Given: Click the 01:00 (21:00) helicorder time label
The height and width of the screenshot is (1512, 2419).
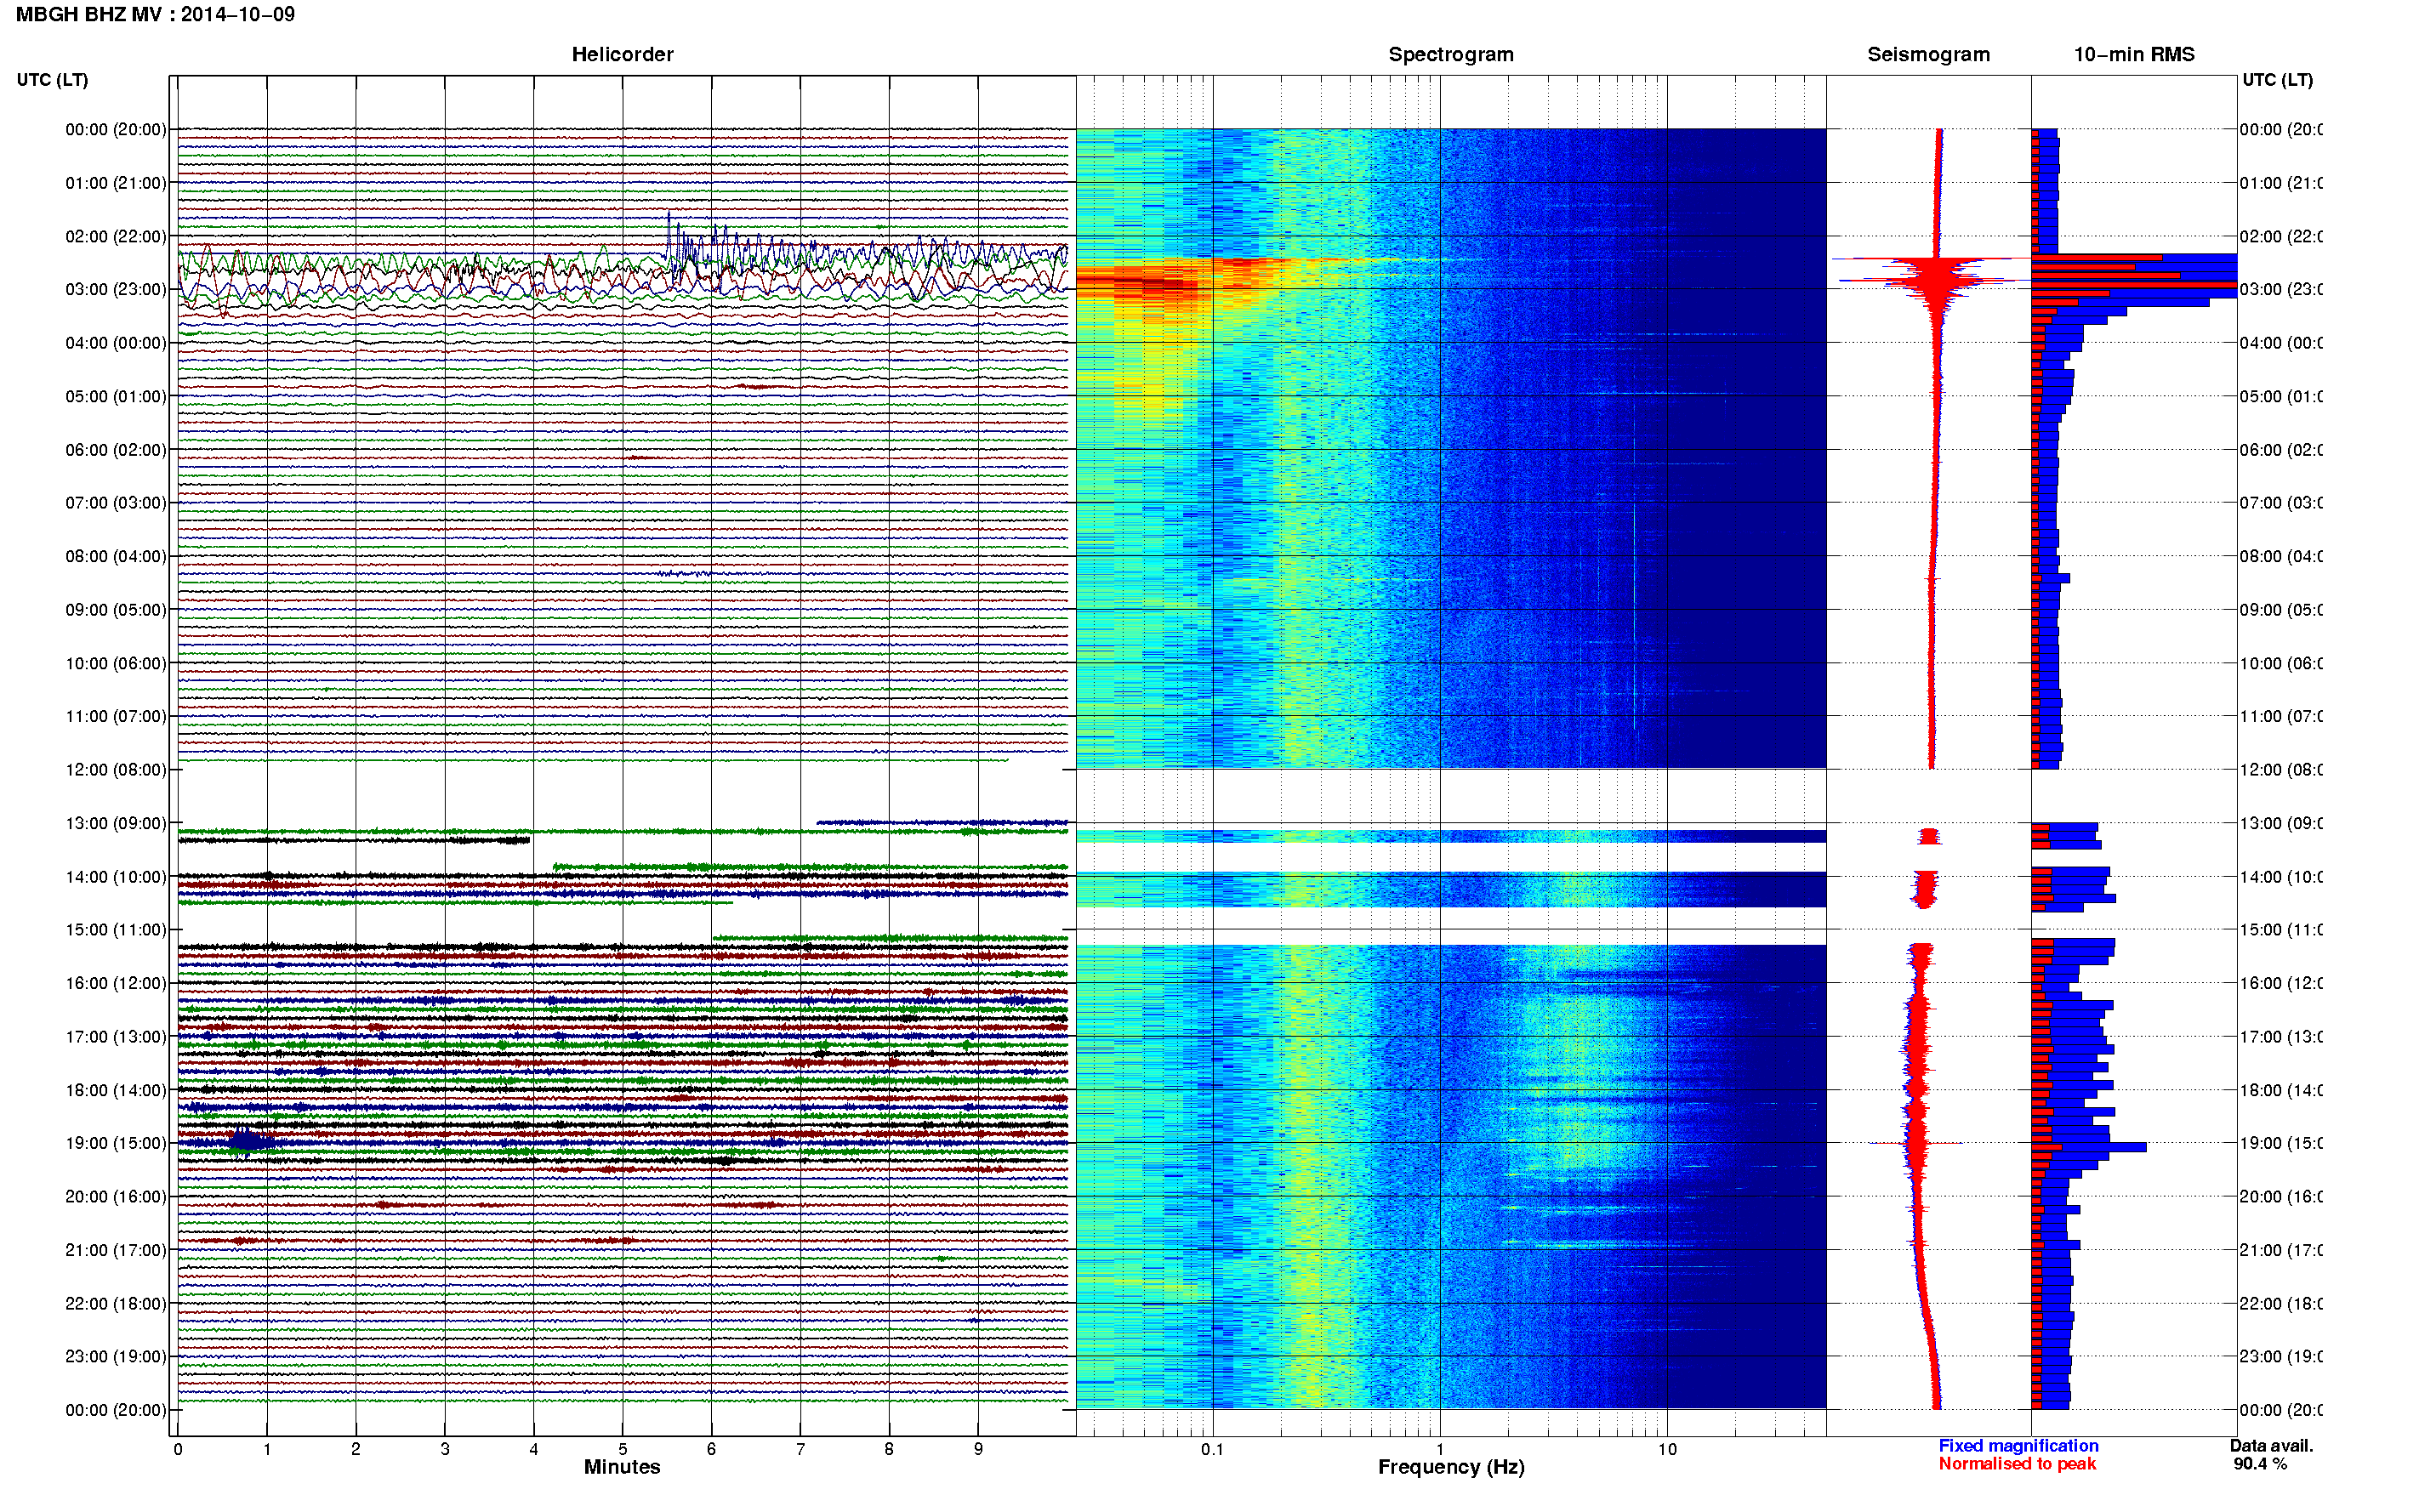Looking at the screenshot, I should click(116, 183).
